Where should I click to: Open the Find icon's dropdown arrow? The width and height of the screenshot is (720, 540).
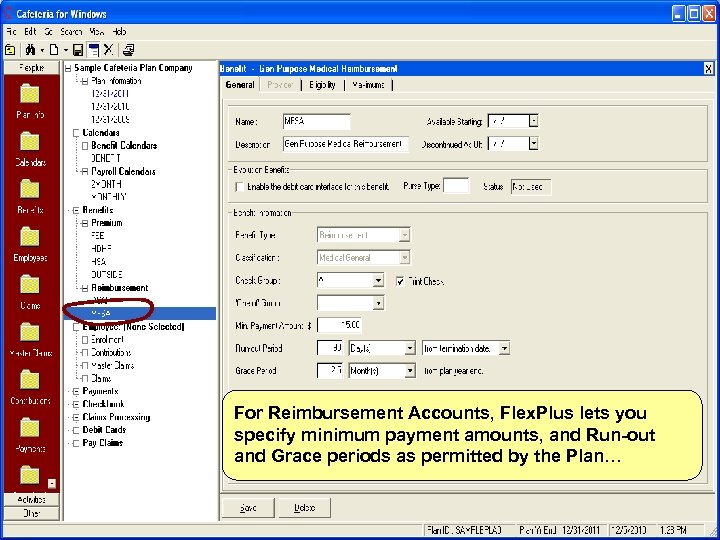point(42,50)
